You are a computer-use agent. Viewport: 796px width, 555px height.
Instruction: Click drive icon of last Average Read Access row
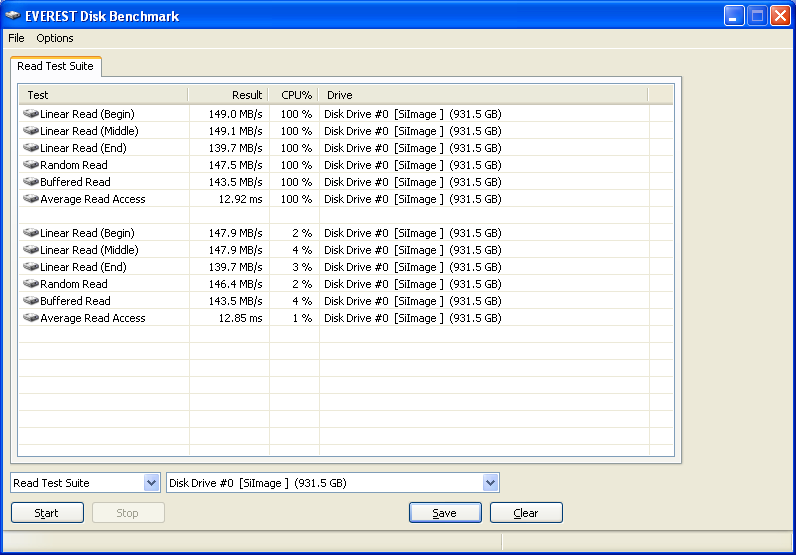point(31,318)
